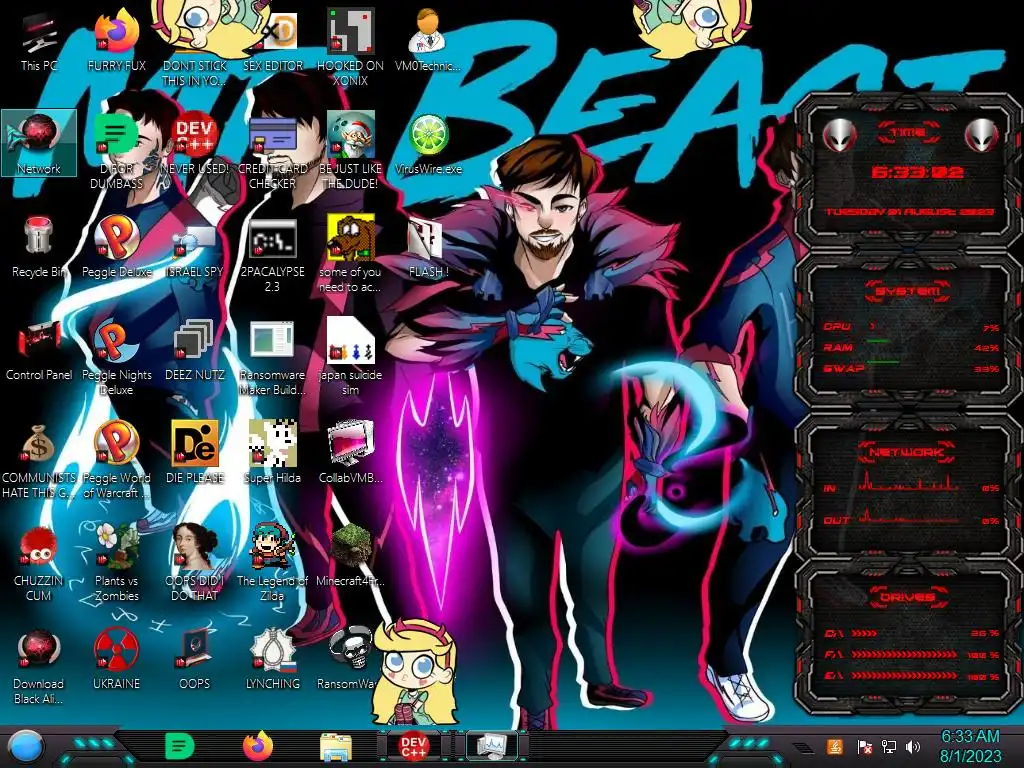
Task: Open the OOPS desktop shortcut
Action: (x=195, y=660)
